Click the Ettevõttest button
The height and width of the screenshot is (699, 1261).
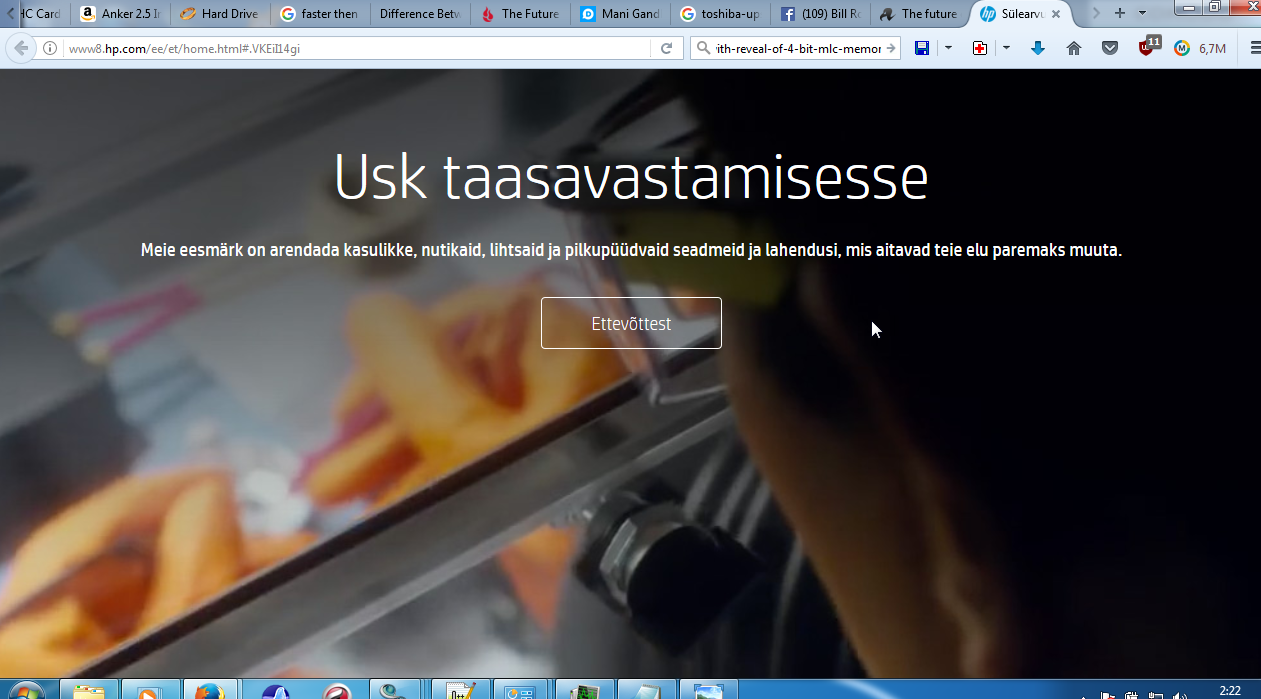[x=631, y=323]
